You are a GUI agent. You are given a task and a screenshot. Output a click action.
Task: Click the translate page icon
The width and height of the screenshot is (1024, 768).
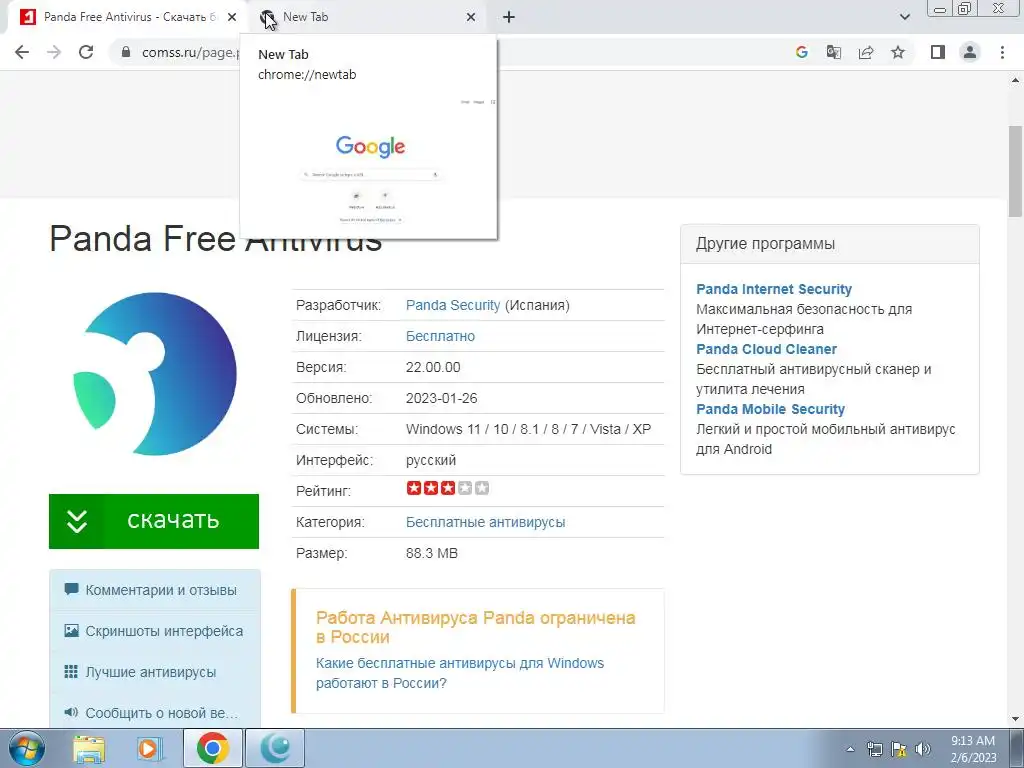click(x=834, y=52)
